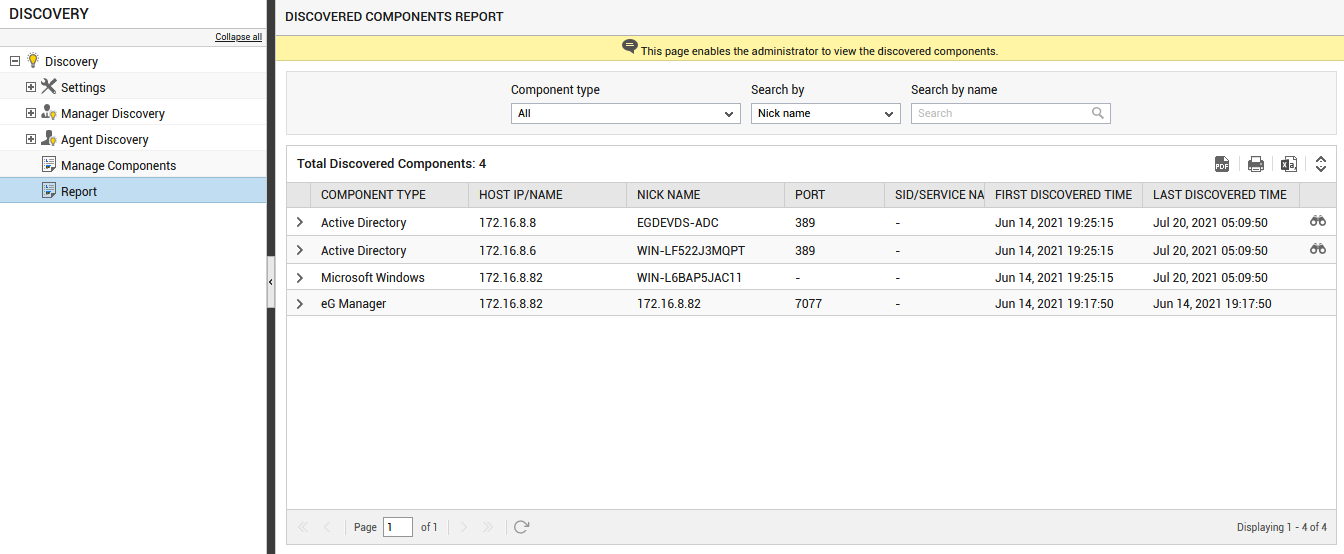
Task: Click the Settings tools icon
Action: point(48,87)
